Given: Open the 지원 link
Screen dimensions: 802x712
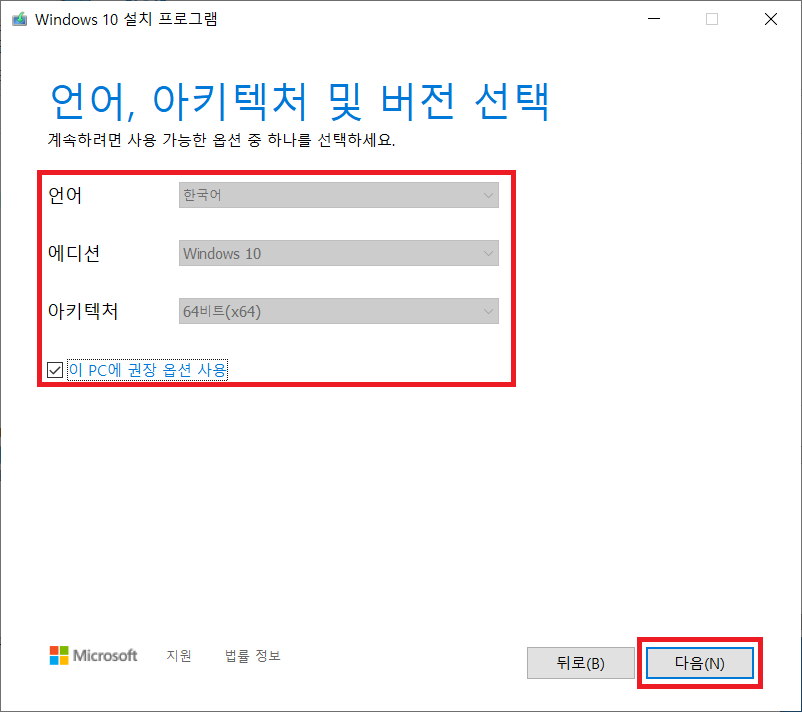Looking at the screenshot, I should click(x=179, y=655).
